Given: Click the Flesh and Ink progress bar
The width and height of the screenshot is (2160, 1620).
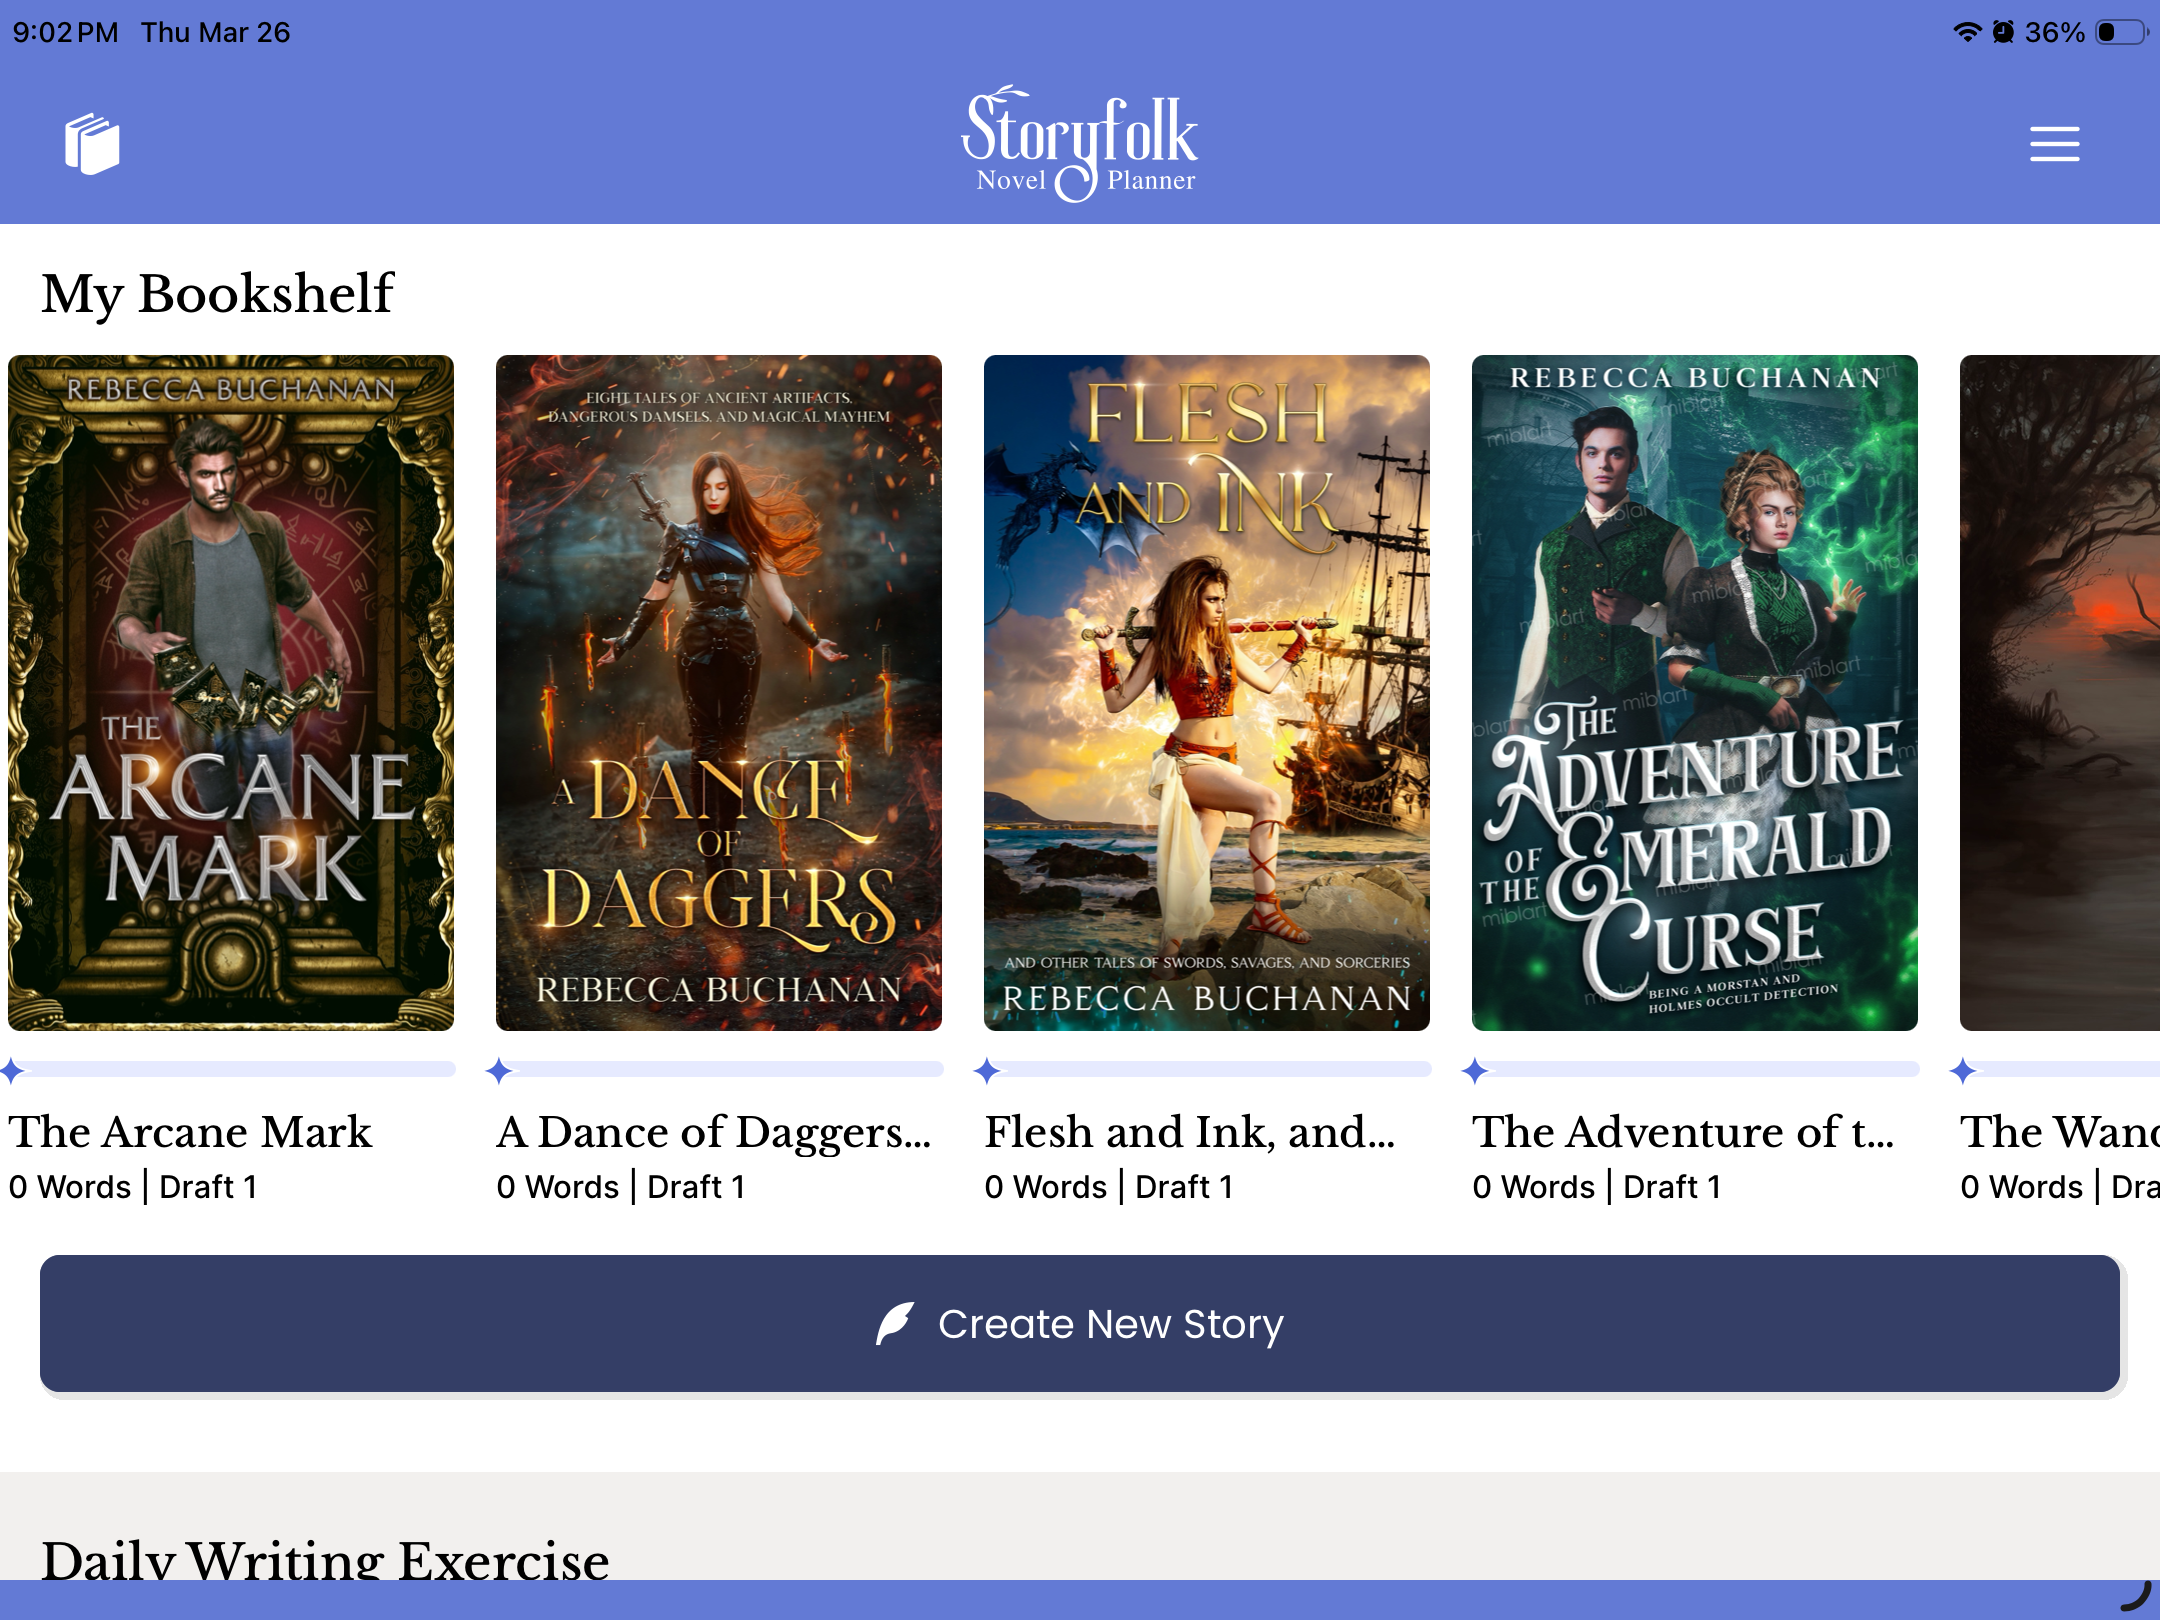Looking at the screenshot, I should click(x=1215, y=1070).
